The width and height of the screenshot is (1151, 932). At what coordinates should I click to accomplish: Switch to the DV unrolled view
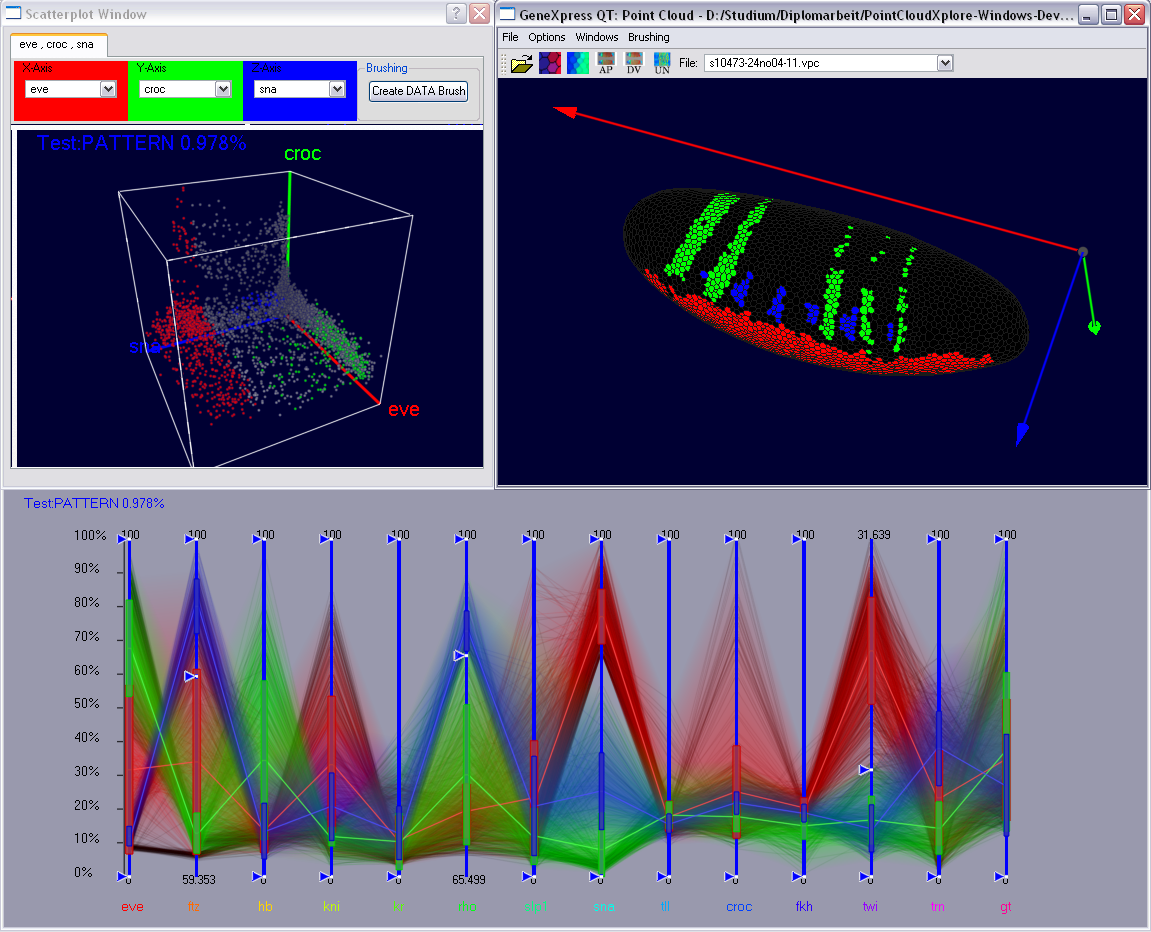point(633,63)
